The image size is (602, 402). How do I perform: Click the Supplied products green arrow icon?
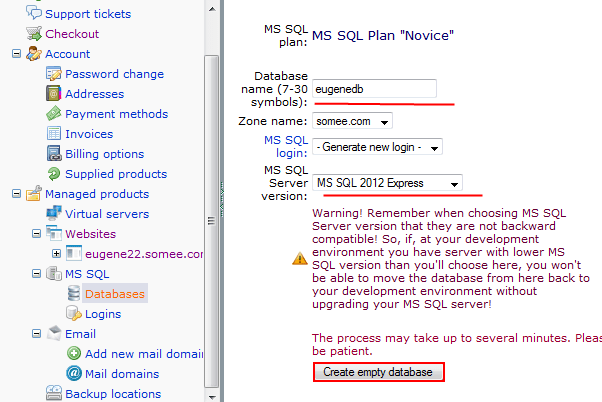point(53,174)
